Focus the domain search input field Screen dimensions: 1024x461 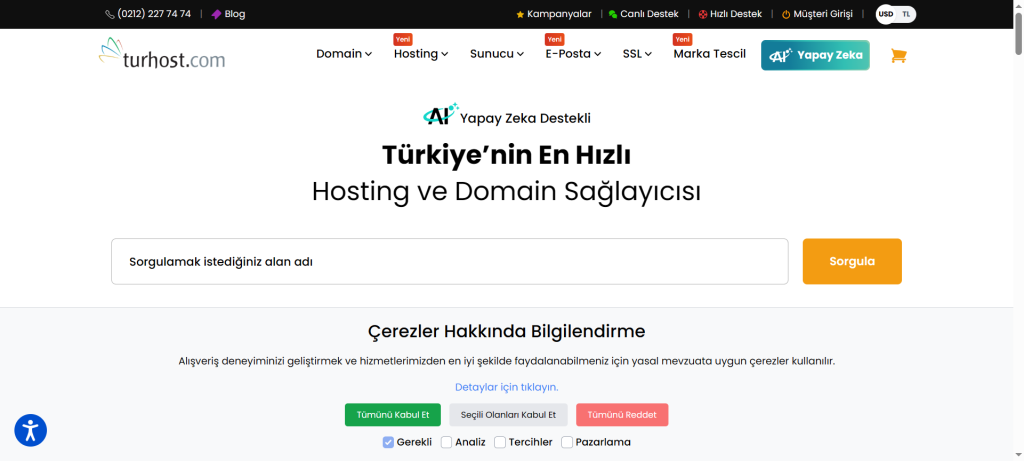(x=449, y=261)
